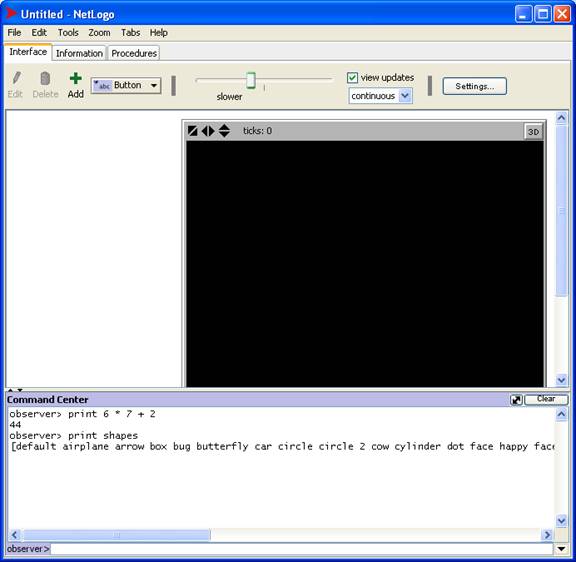
Task: Open the continuous update mode dropdown
Action: [x=381, y=96]
